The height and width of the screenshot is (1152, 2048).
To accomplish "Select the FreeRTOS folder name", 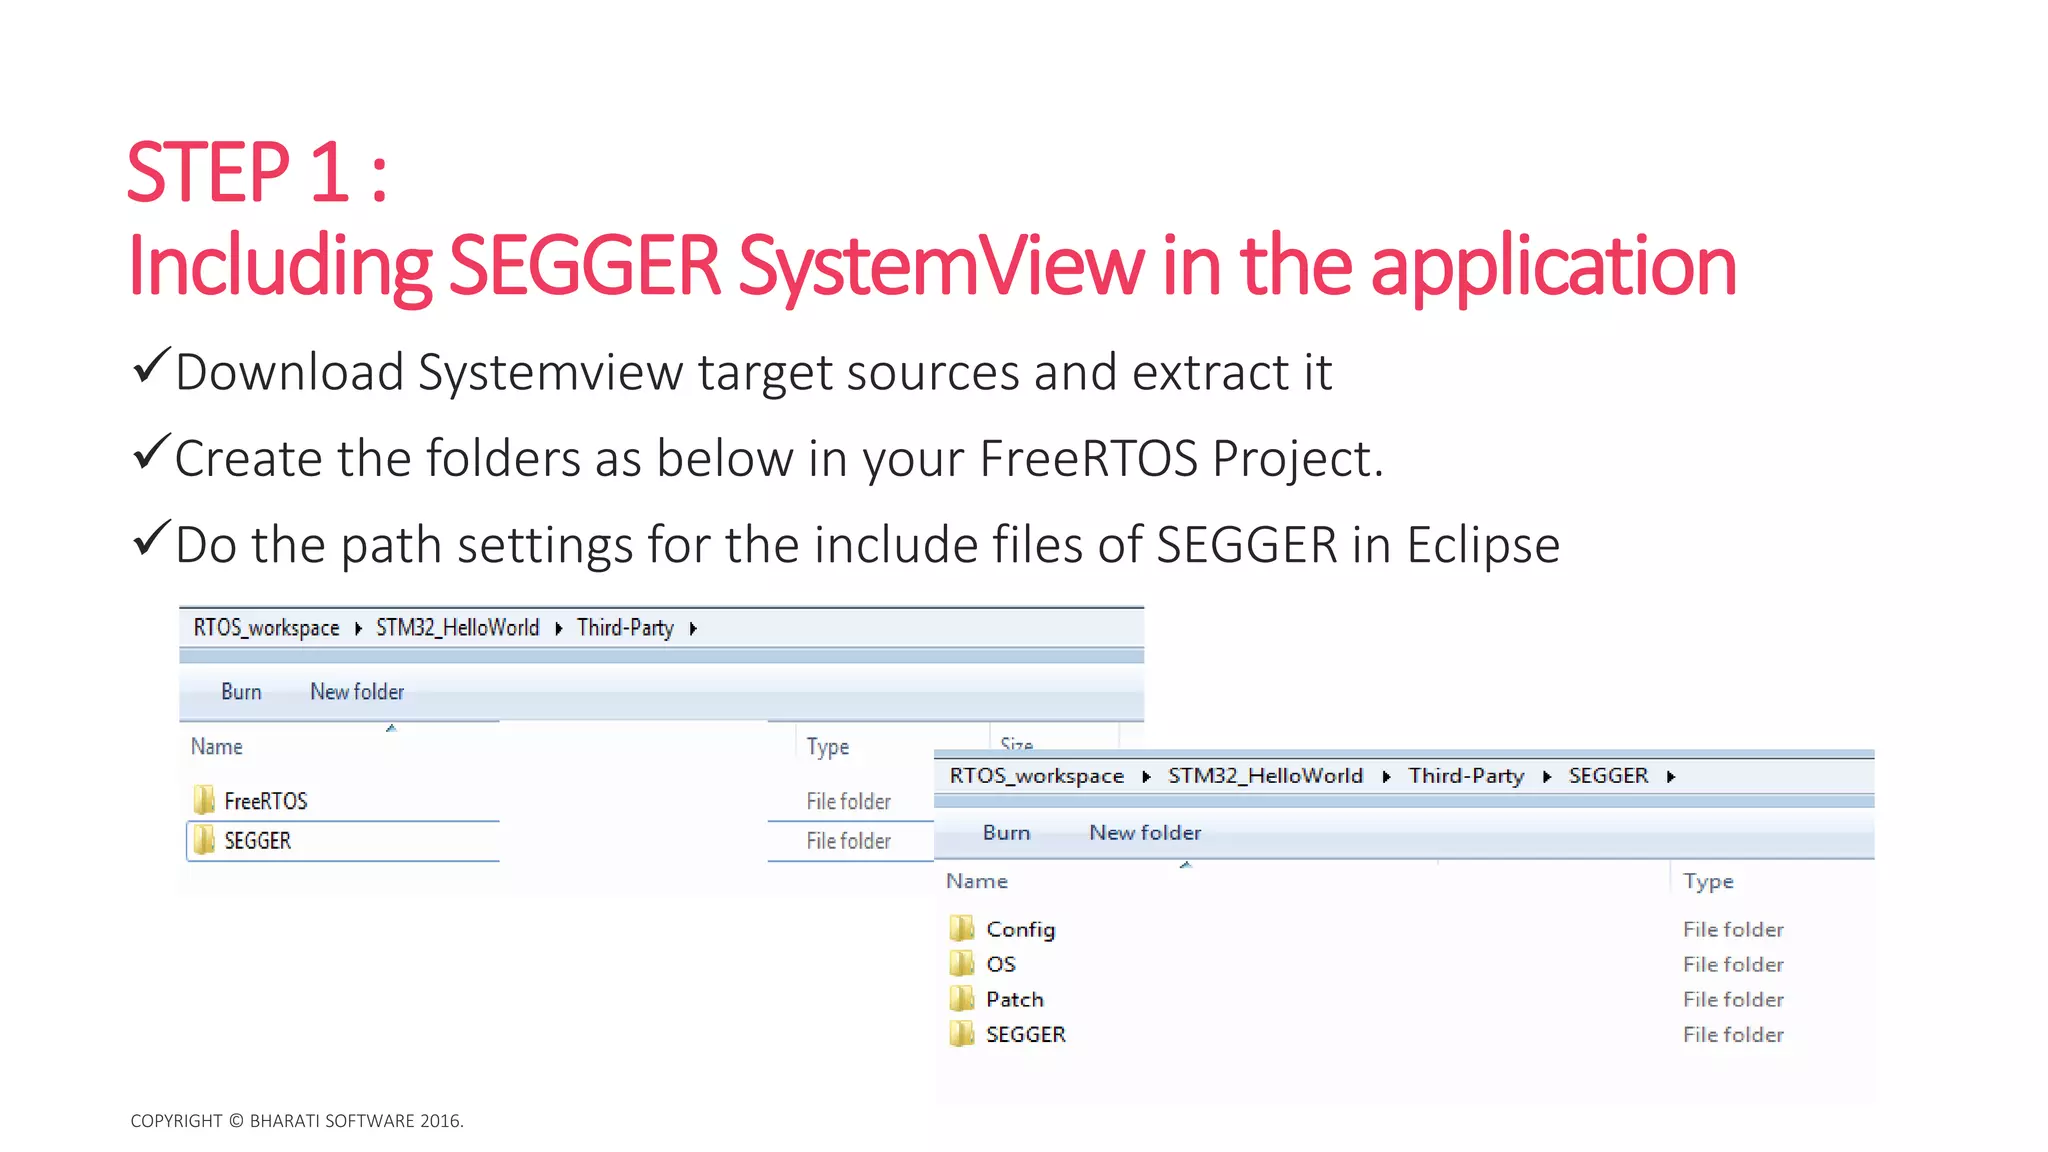I will [266, 801].
